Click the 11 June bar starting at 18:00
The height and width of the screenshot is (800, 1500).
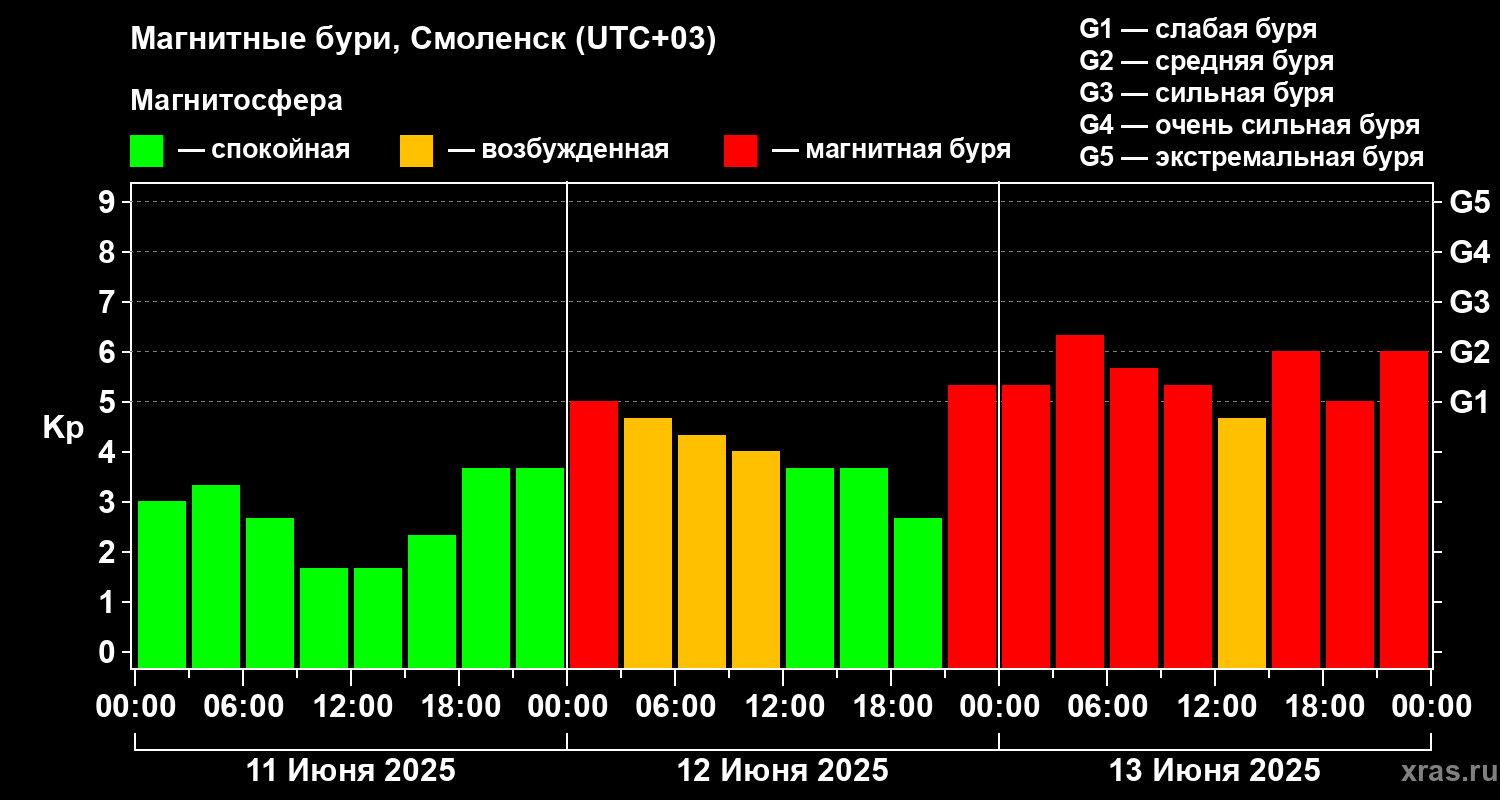(486, 567)
